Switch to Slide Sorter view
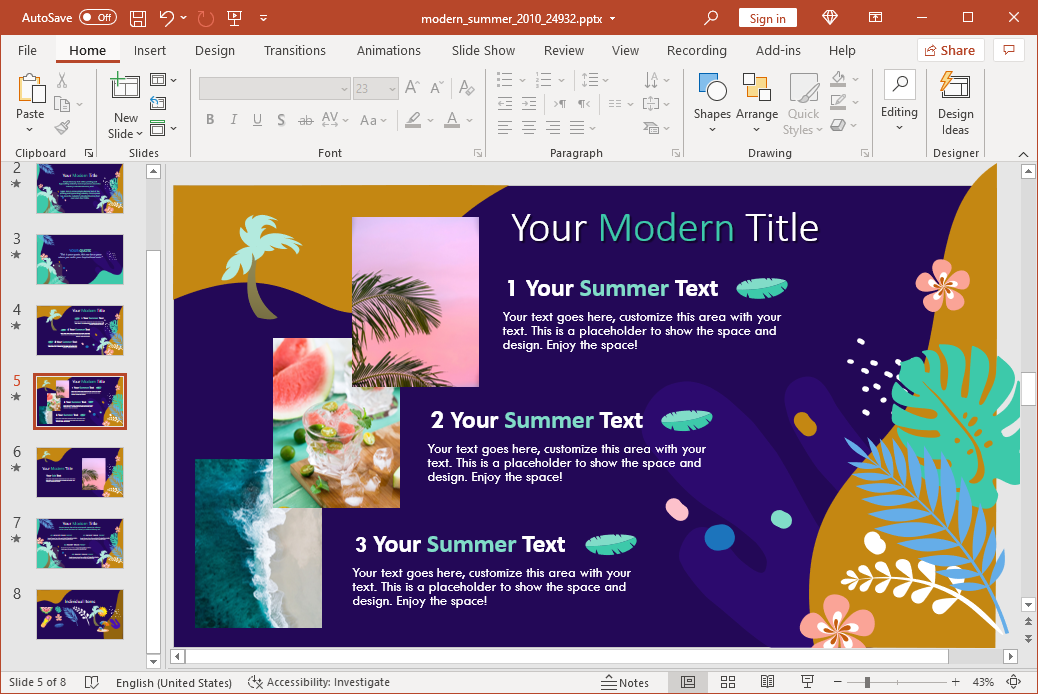The width and height of the screenshot is (1038, 694). (x=728, y=682)
